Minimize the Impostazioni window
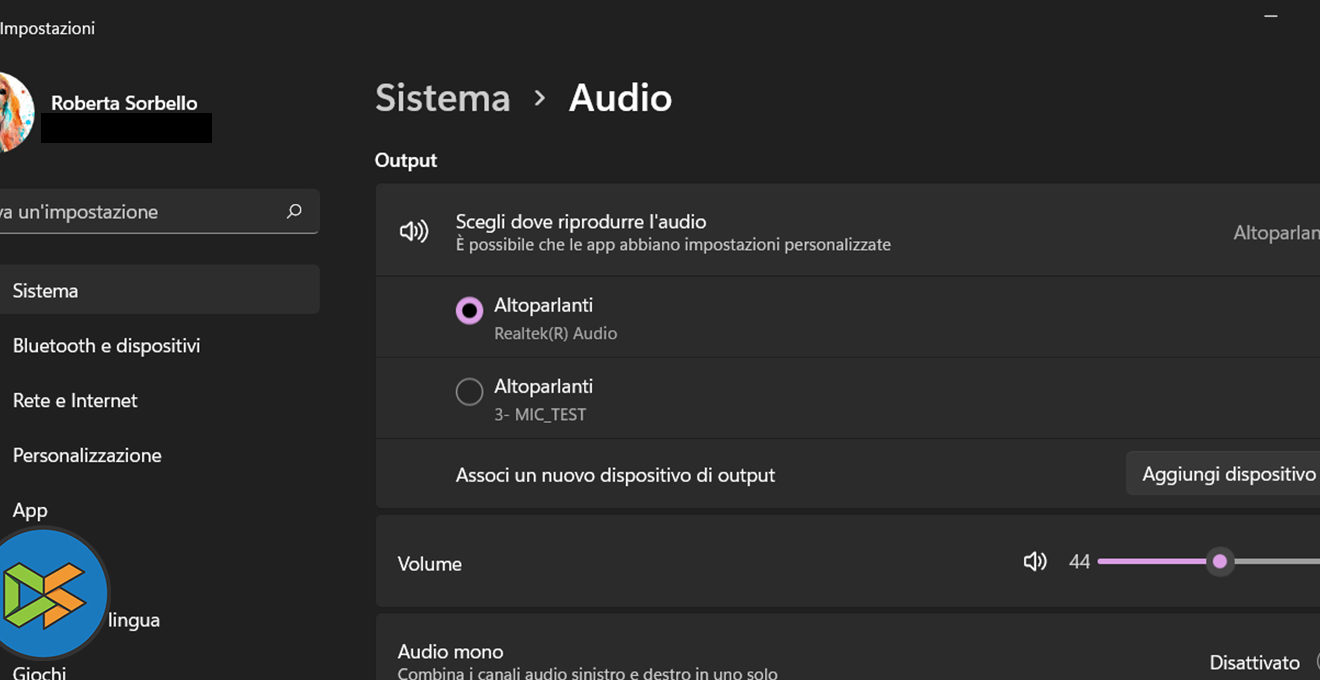 [1271, 17]
